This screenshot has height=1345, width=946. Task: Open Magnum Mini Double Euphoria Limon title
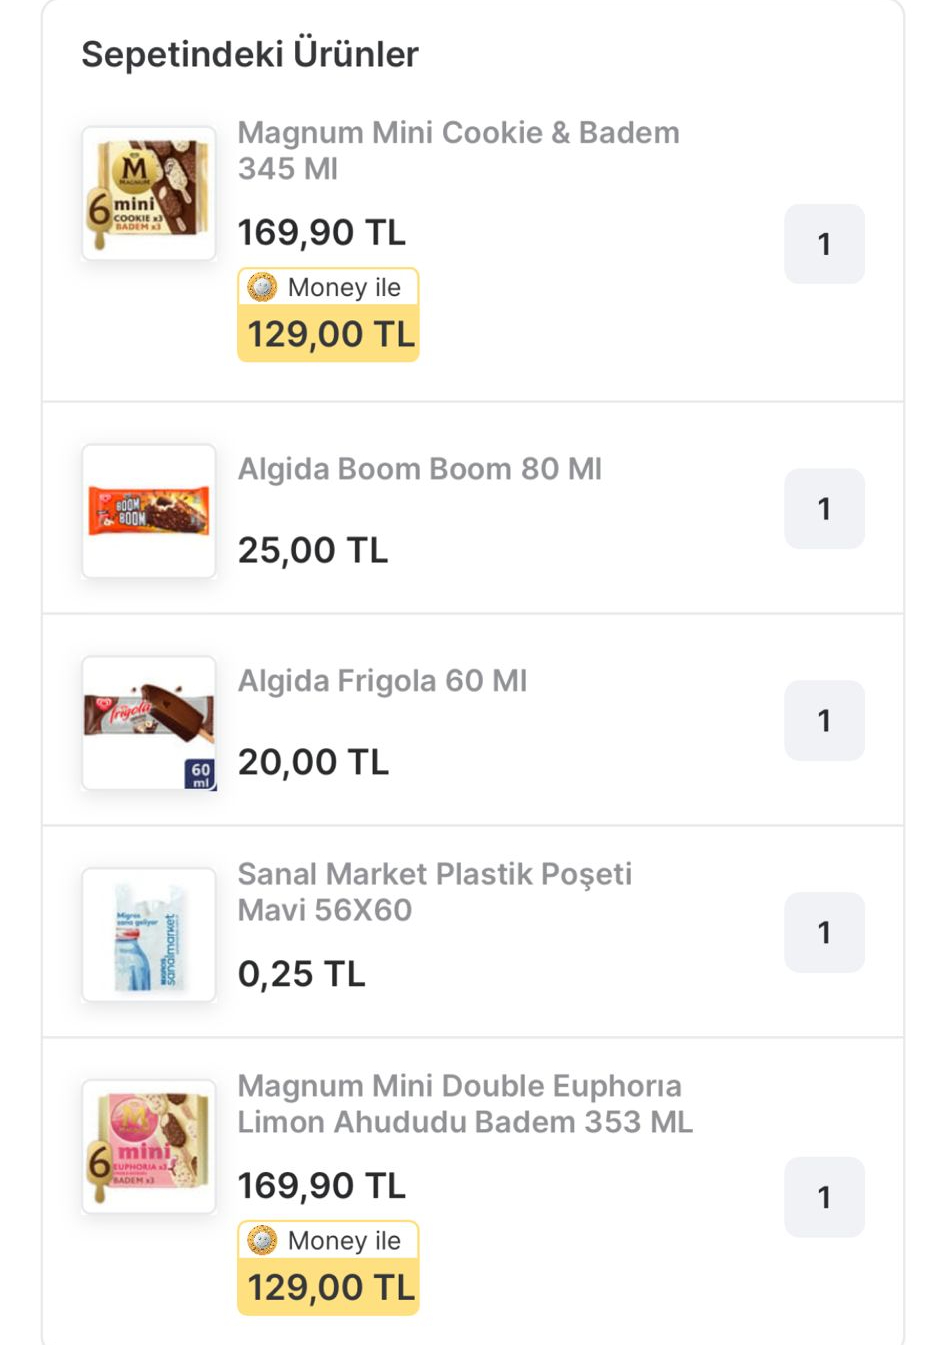(x=464, y=1103)
